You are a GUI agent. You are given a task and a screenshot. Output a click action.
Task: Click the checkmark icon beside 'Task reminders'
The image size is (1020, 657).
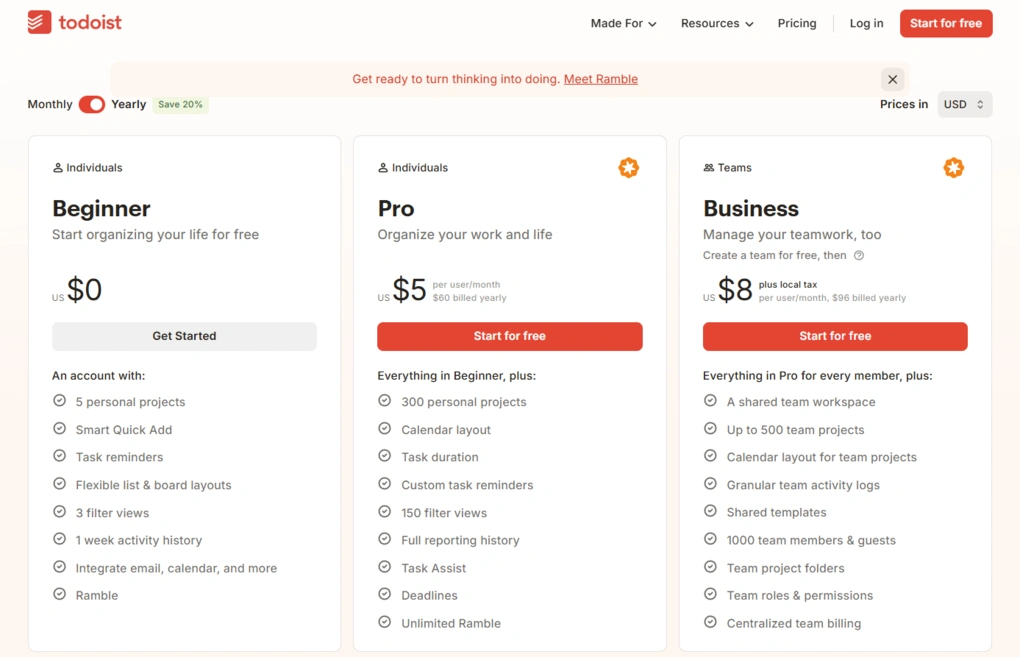[59, 456]
